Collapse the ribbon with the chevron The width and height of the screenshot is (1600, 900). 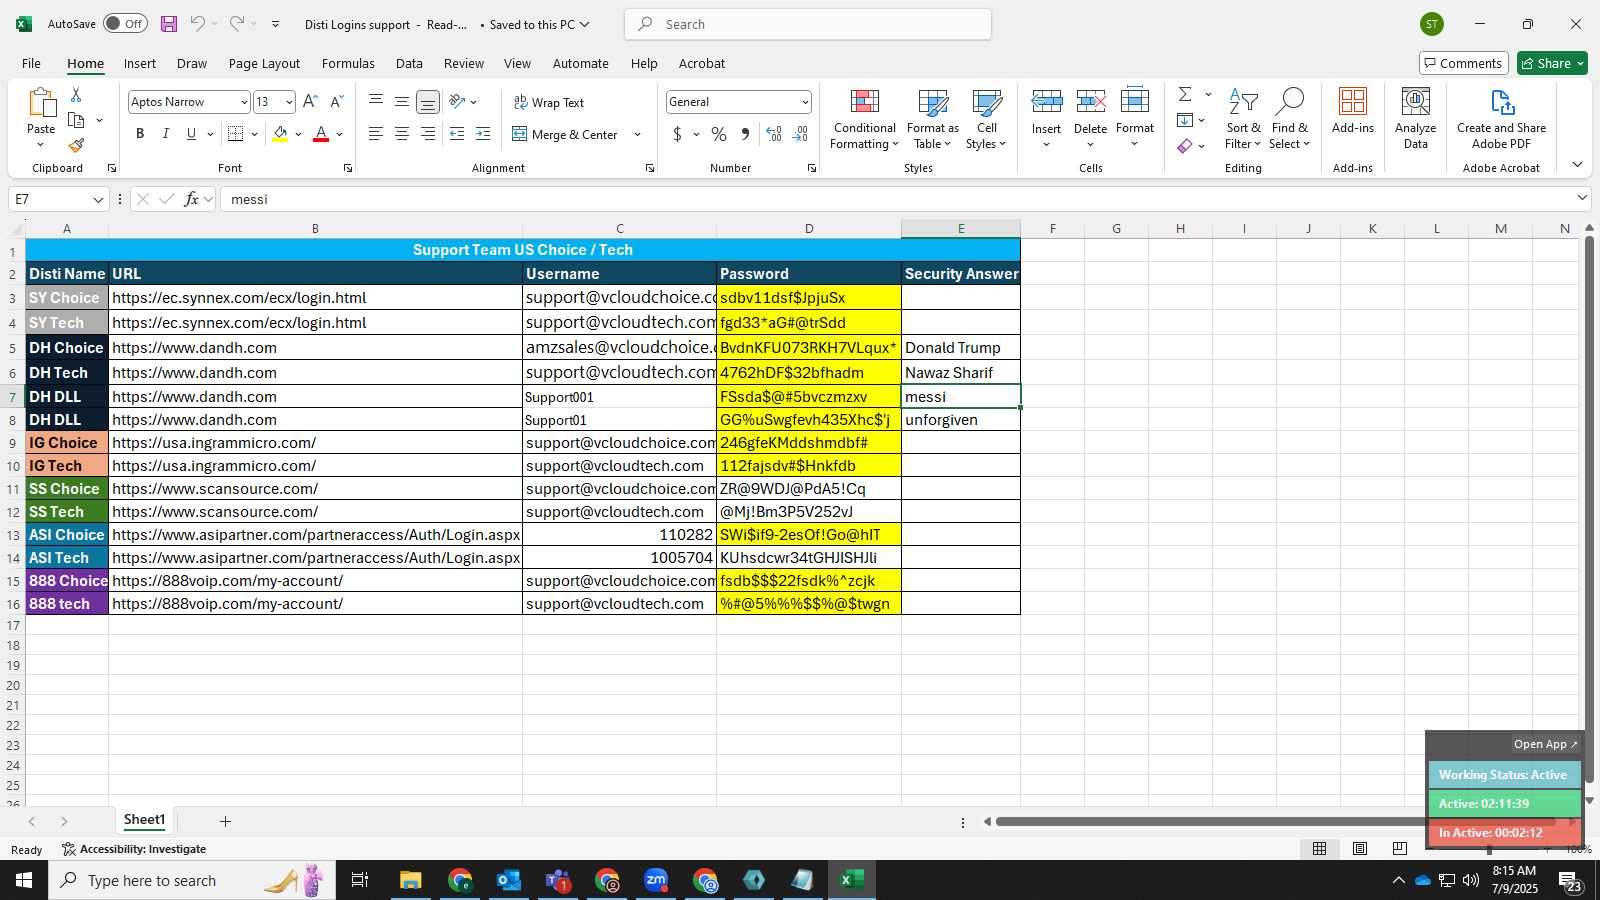click(1577, 165)
